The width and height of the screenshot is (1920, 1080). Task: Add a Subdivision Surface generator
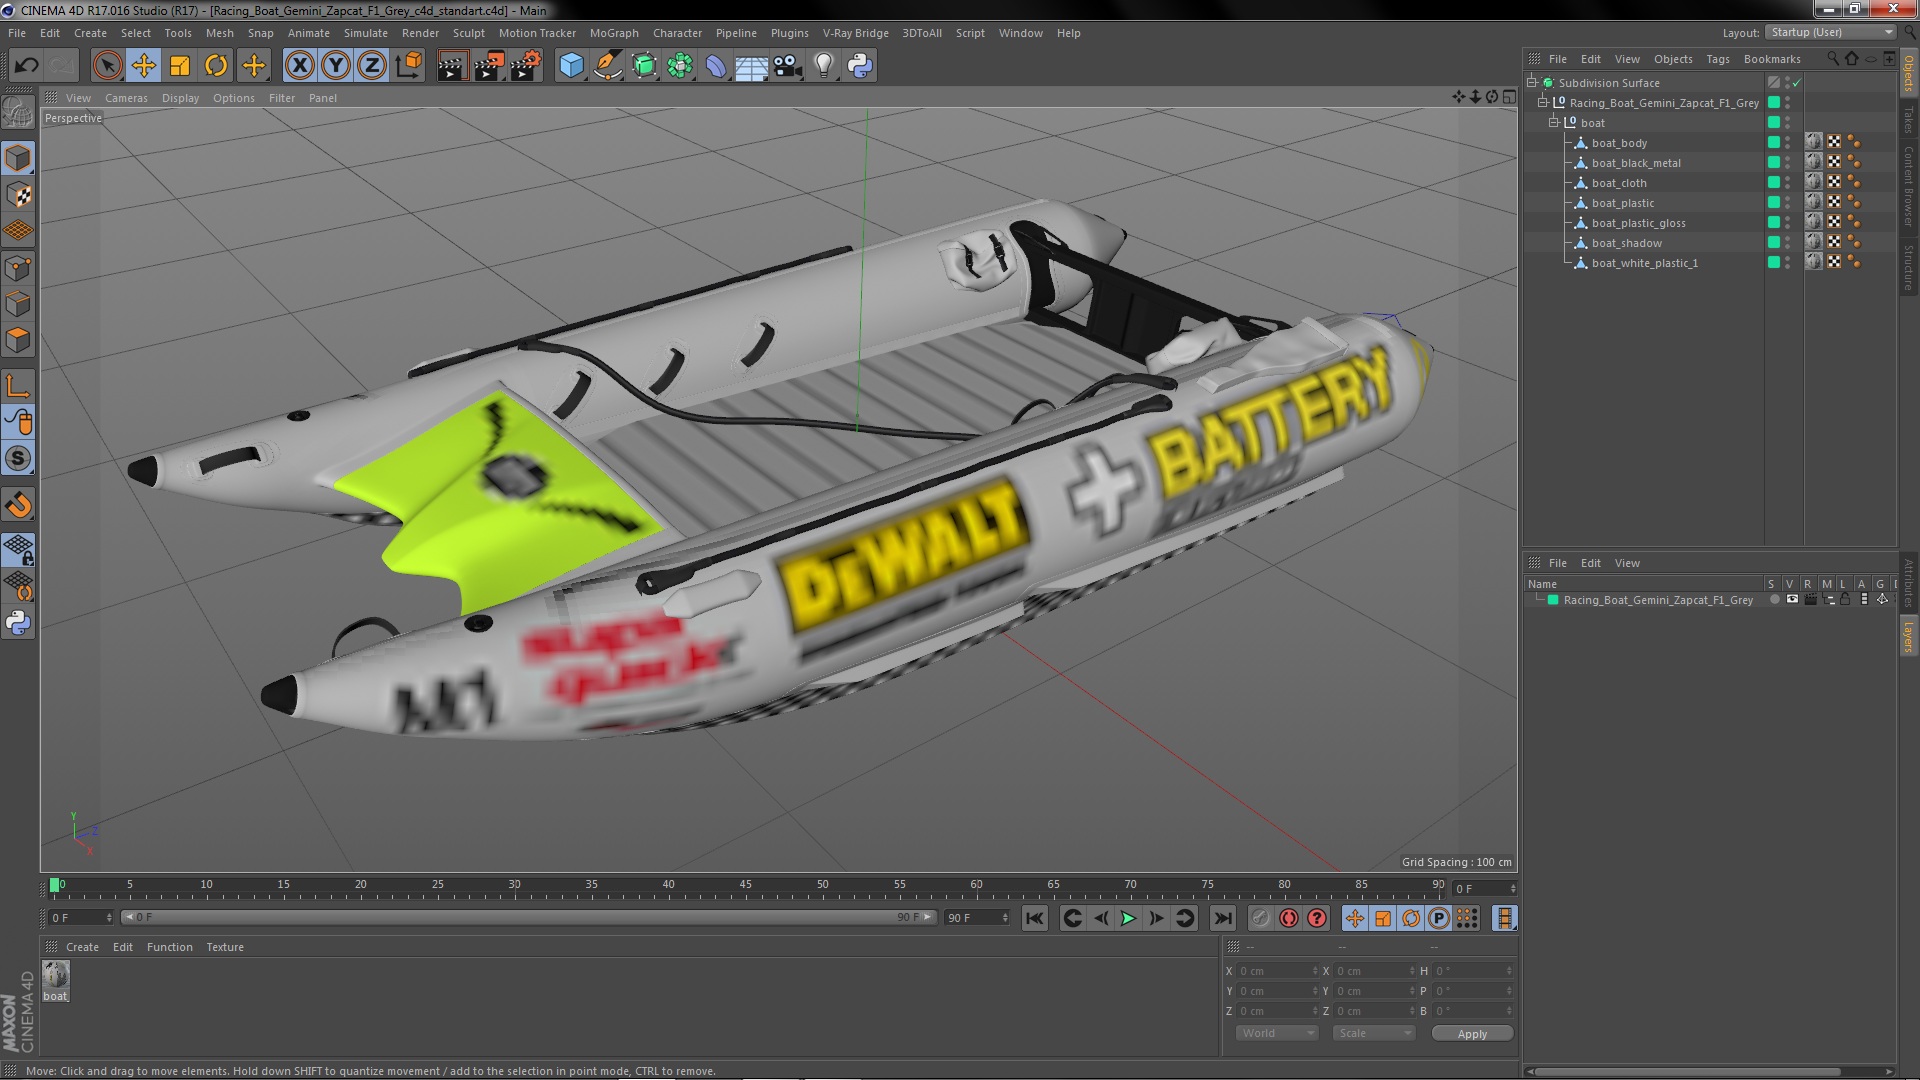(x=644, y=66)
